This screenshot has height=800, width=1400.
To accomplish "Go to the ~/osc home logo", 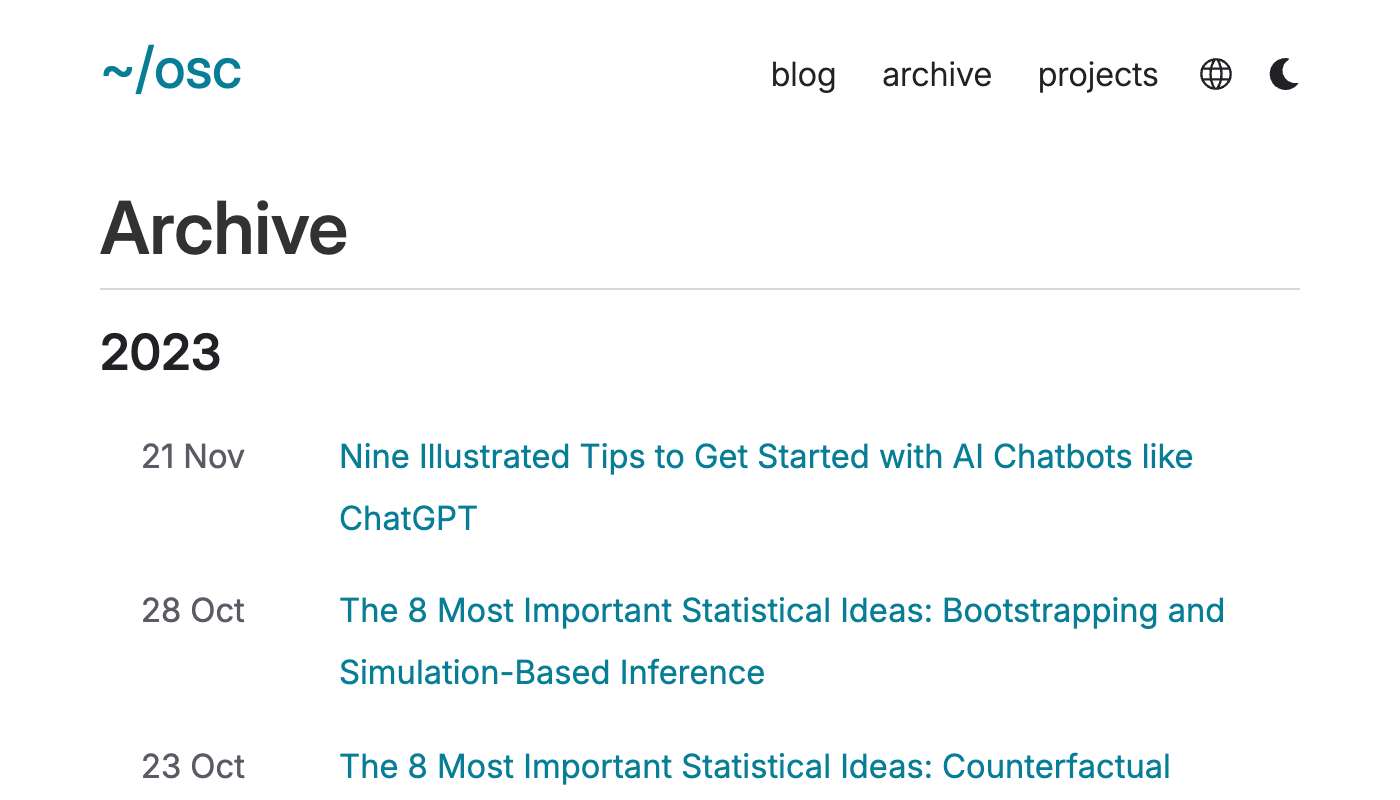I will tap(171, 71).
